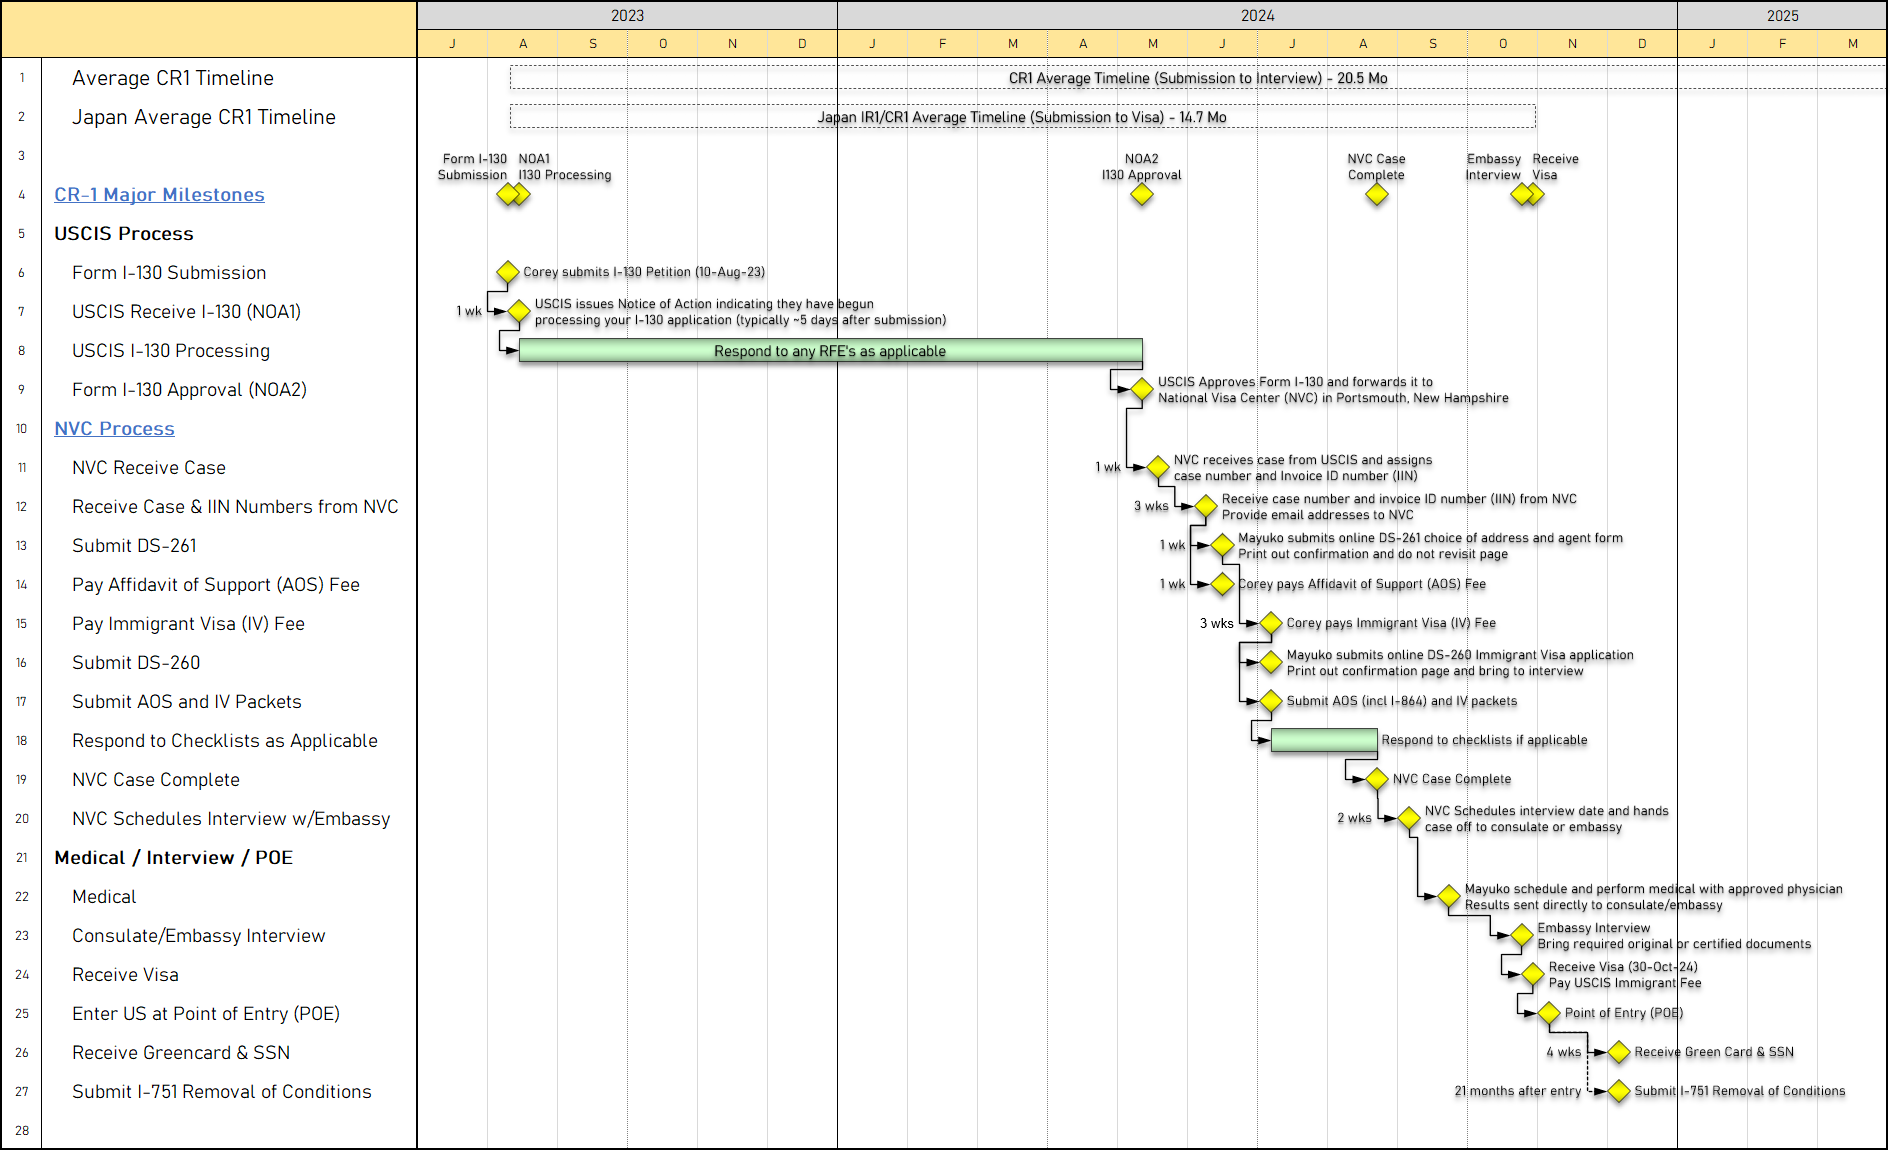This screenshot has height=1151, width=1890.
Task: Select 'Submit DS-261' task name
Action: click(134, 546)
